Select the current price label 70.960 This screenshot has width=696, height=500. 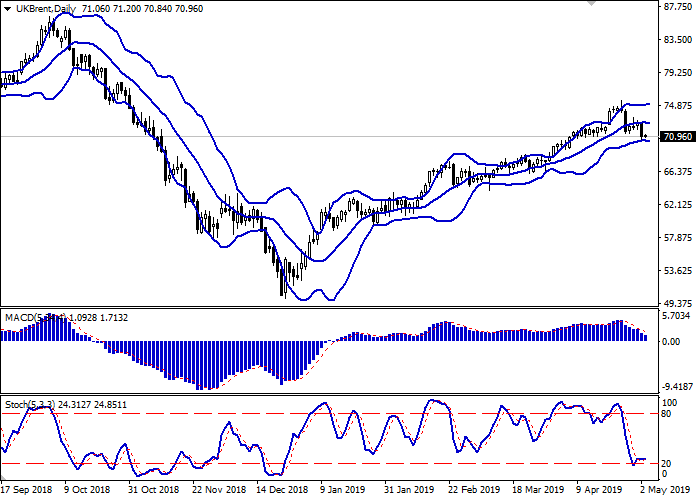(678, 137)
